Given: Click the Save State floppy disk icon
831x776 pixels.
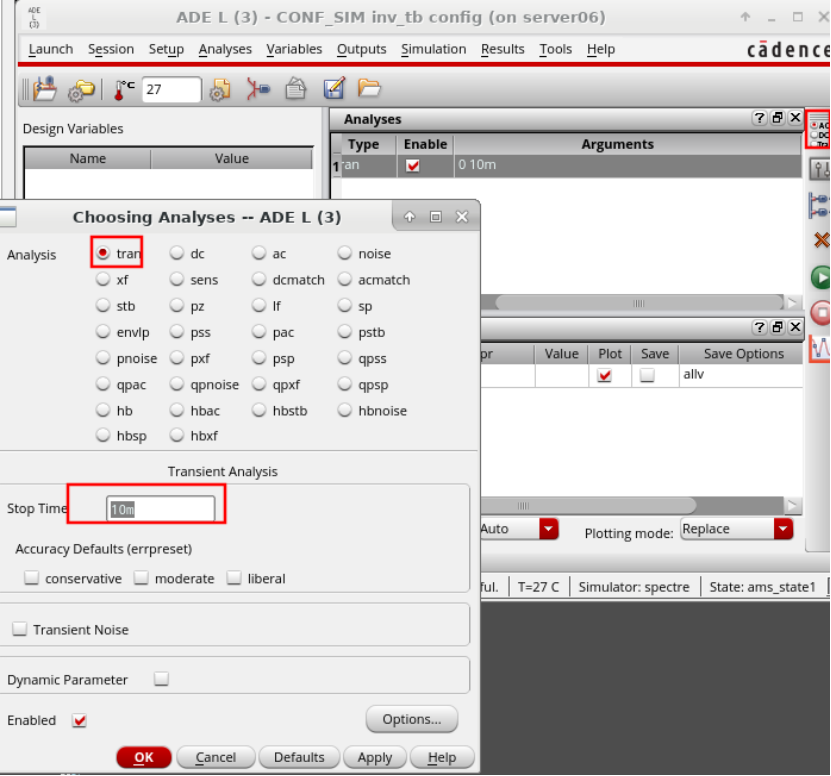Looking at the screenshot, I should (334, 90).
